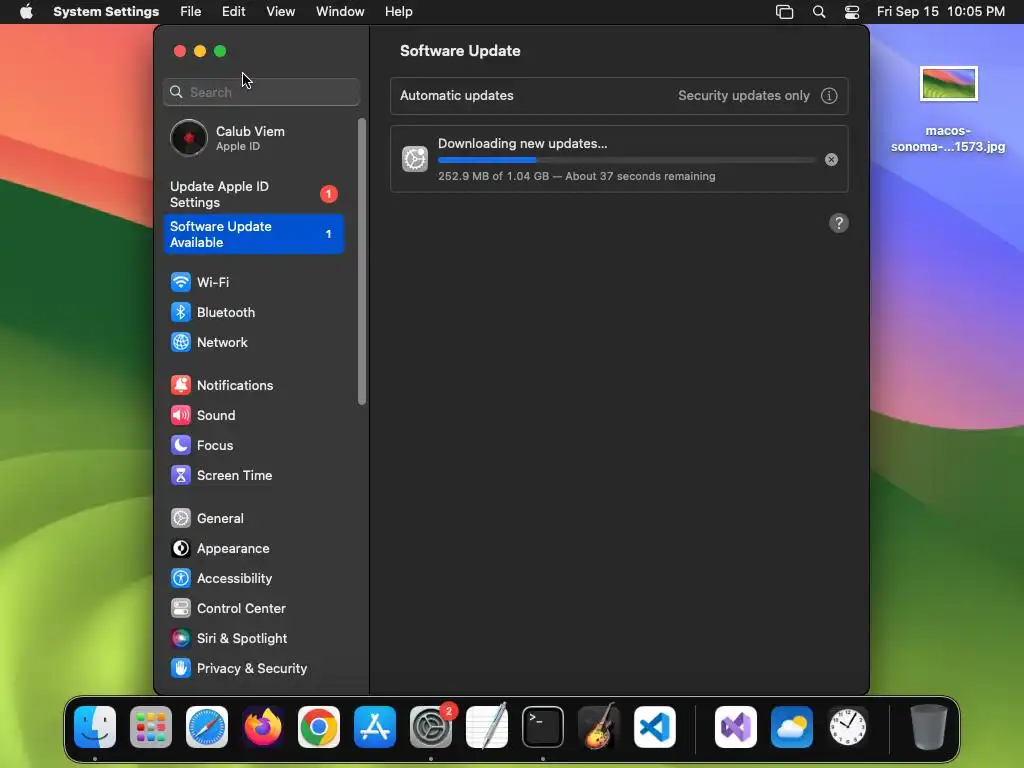
Task: Launch GarageBand from the Dock
Action: pyautogui.click(x=599, y=727)
